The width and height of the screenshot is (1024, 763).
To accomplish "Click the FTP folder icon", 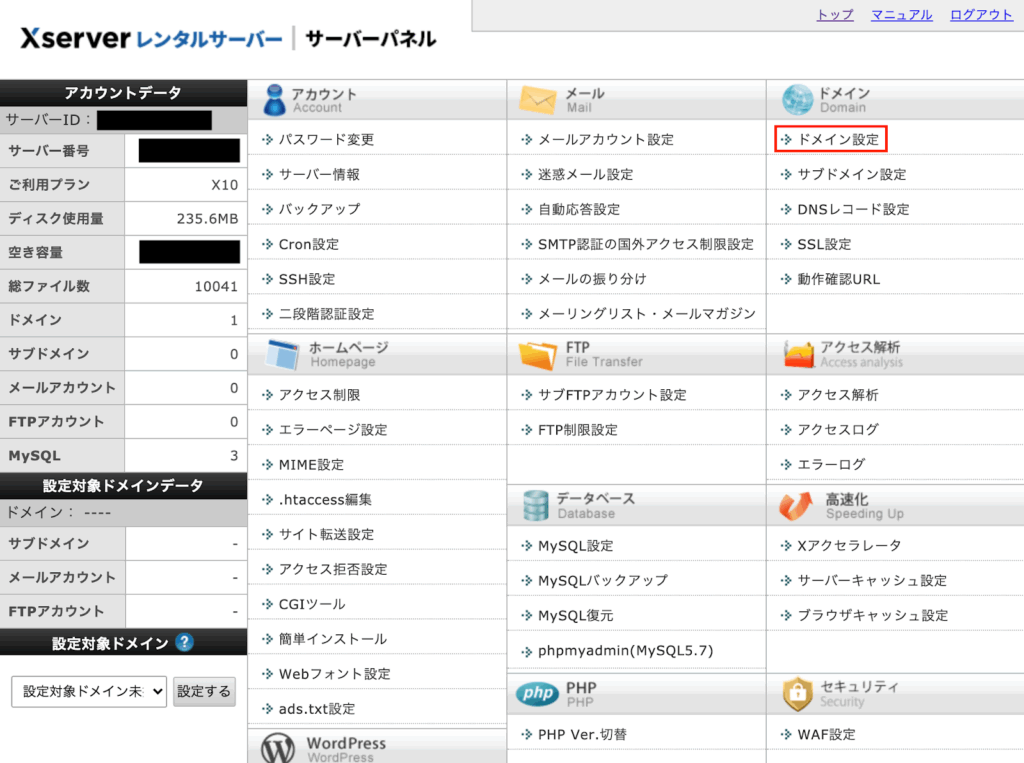I will [538, 354].
